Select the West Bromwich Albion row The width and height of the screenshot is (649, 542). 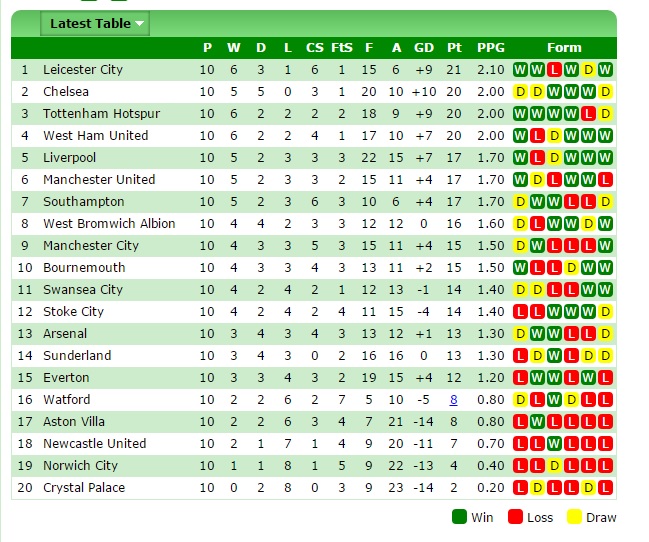click(314, 224)
